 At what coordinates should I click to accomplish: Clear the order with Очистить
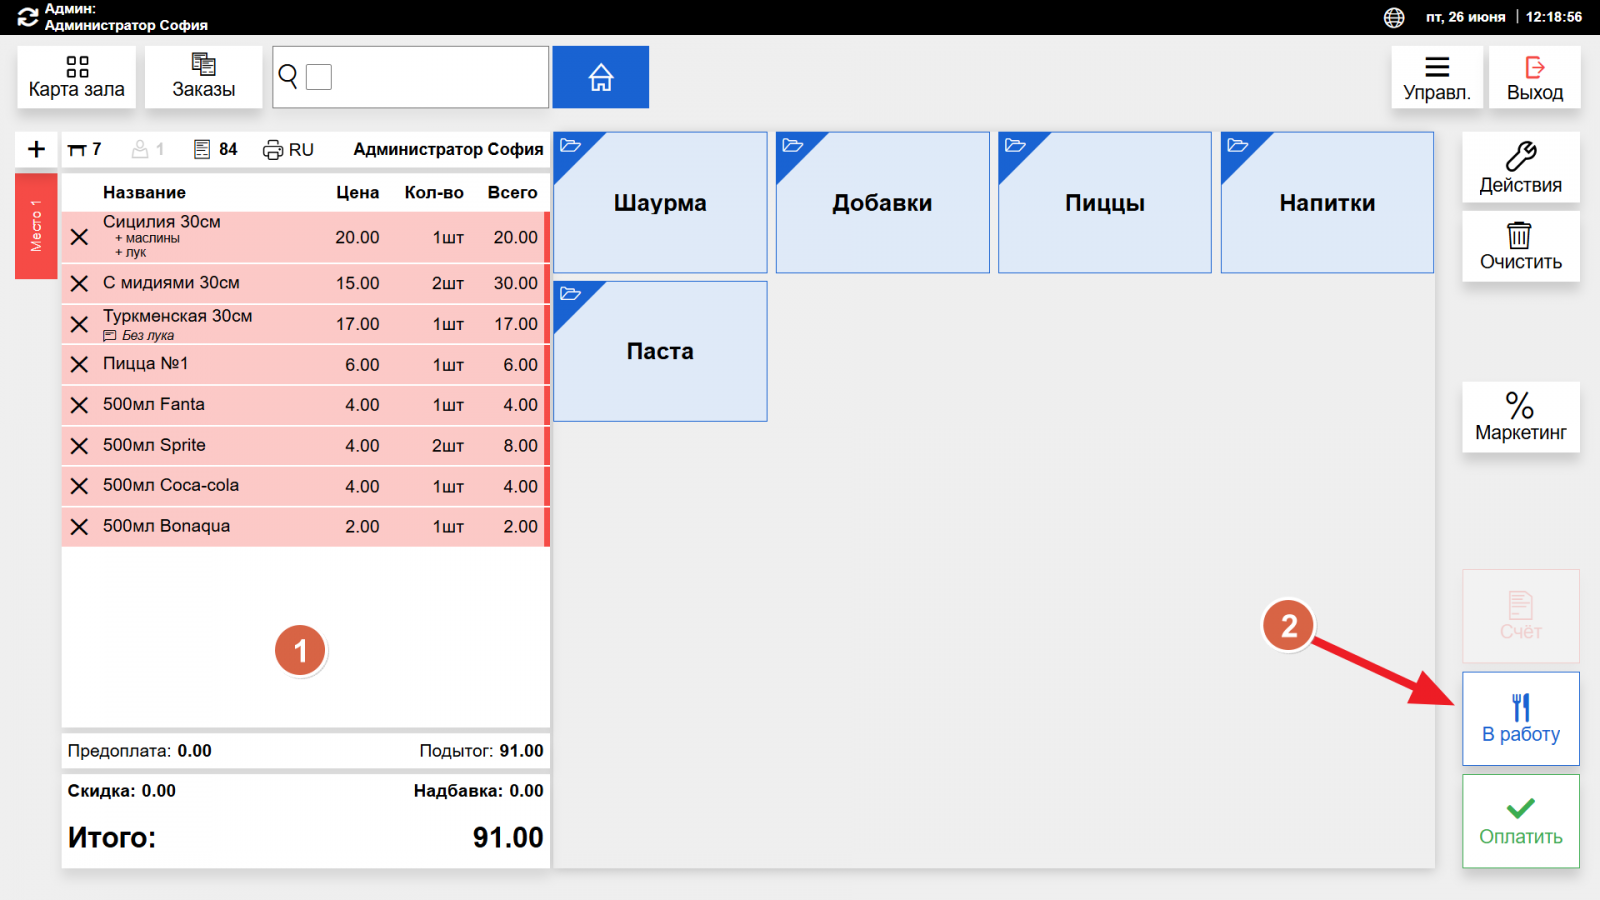(1521, 246)
